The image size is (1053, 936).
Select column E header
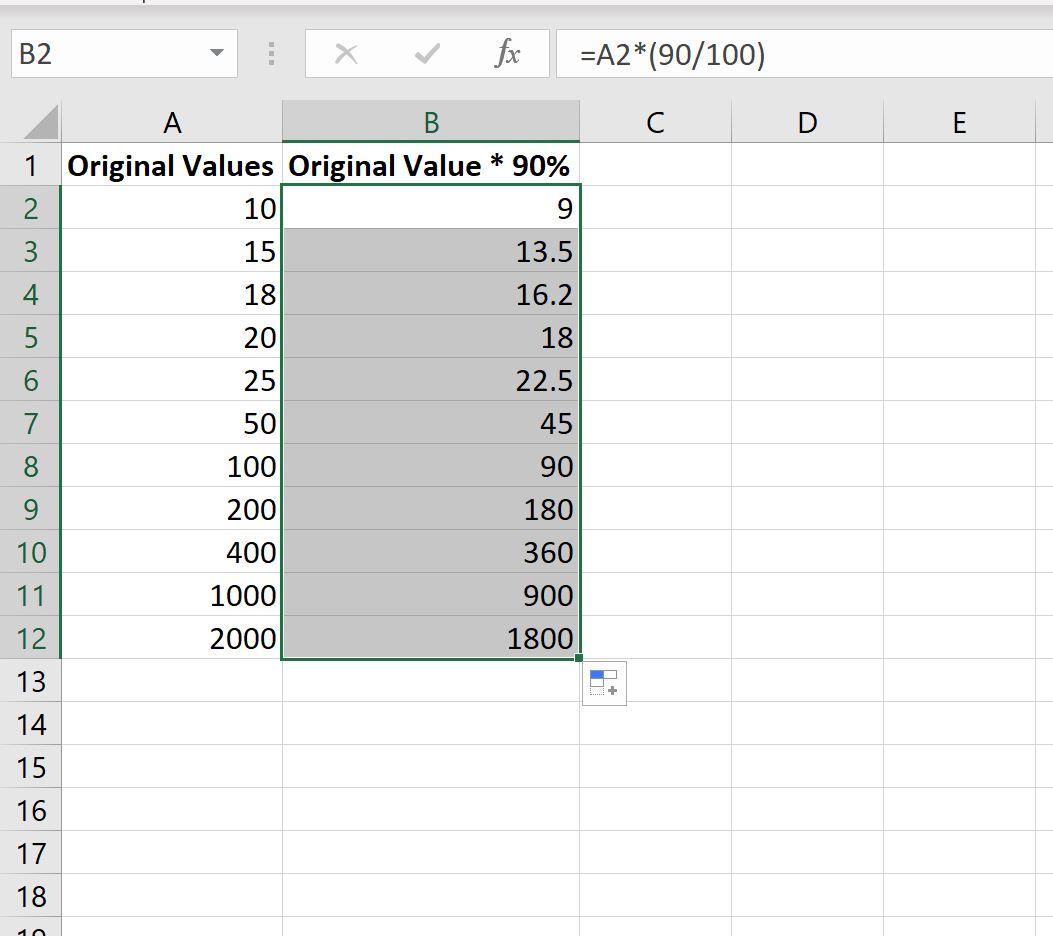pos(958,123)
